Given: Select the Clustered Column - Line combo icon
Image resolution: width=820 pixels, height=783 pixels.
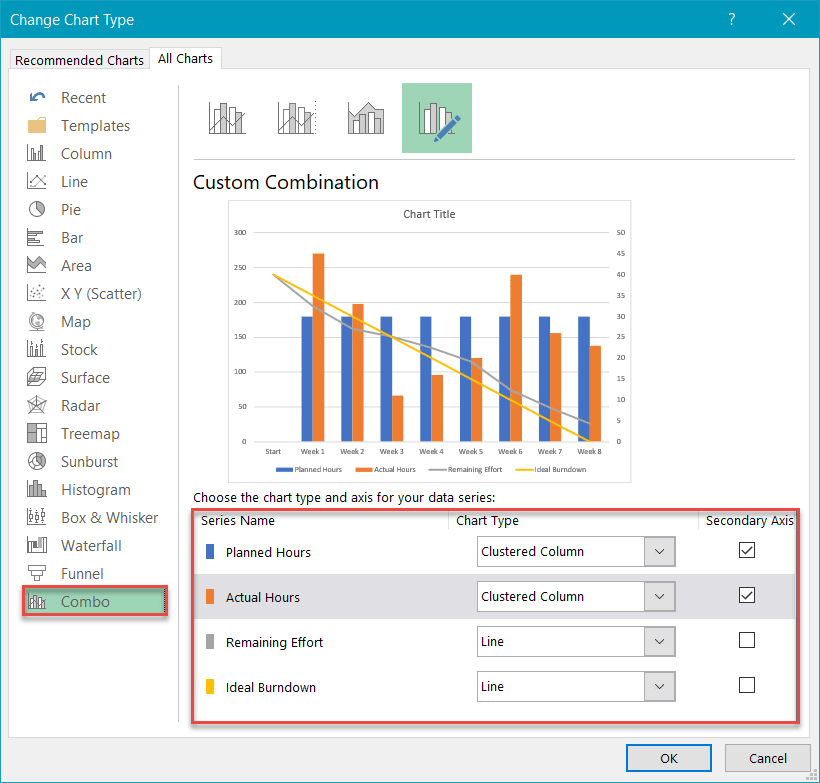Looking at the screenshot, I should point(227,118).
